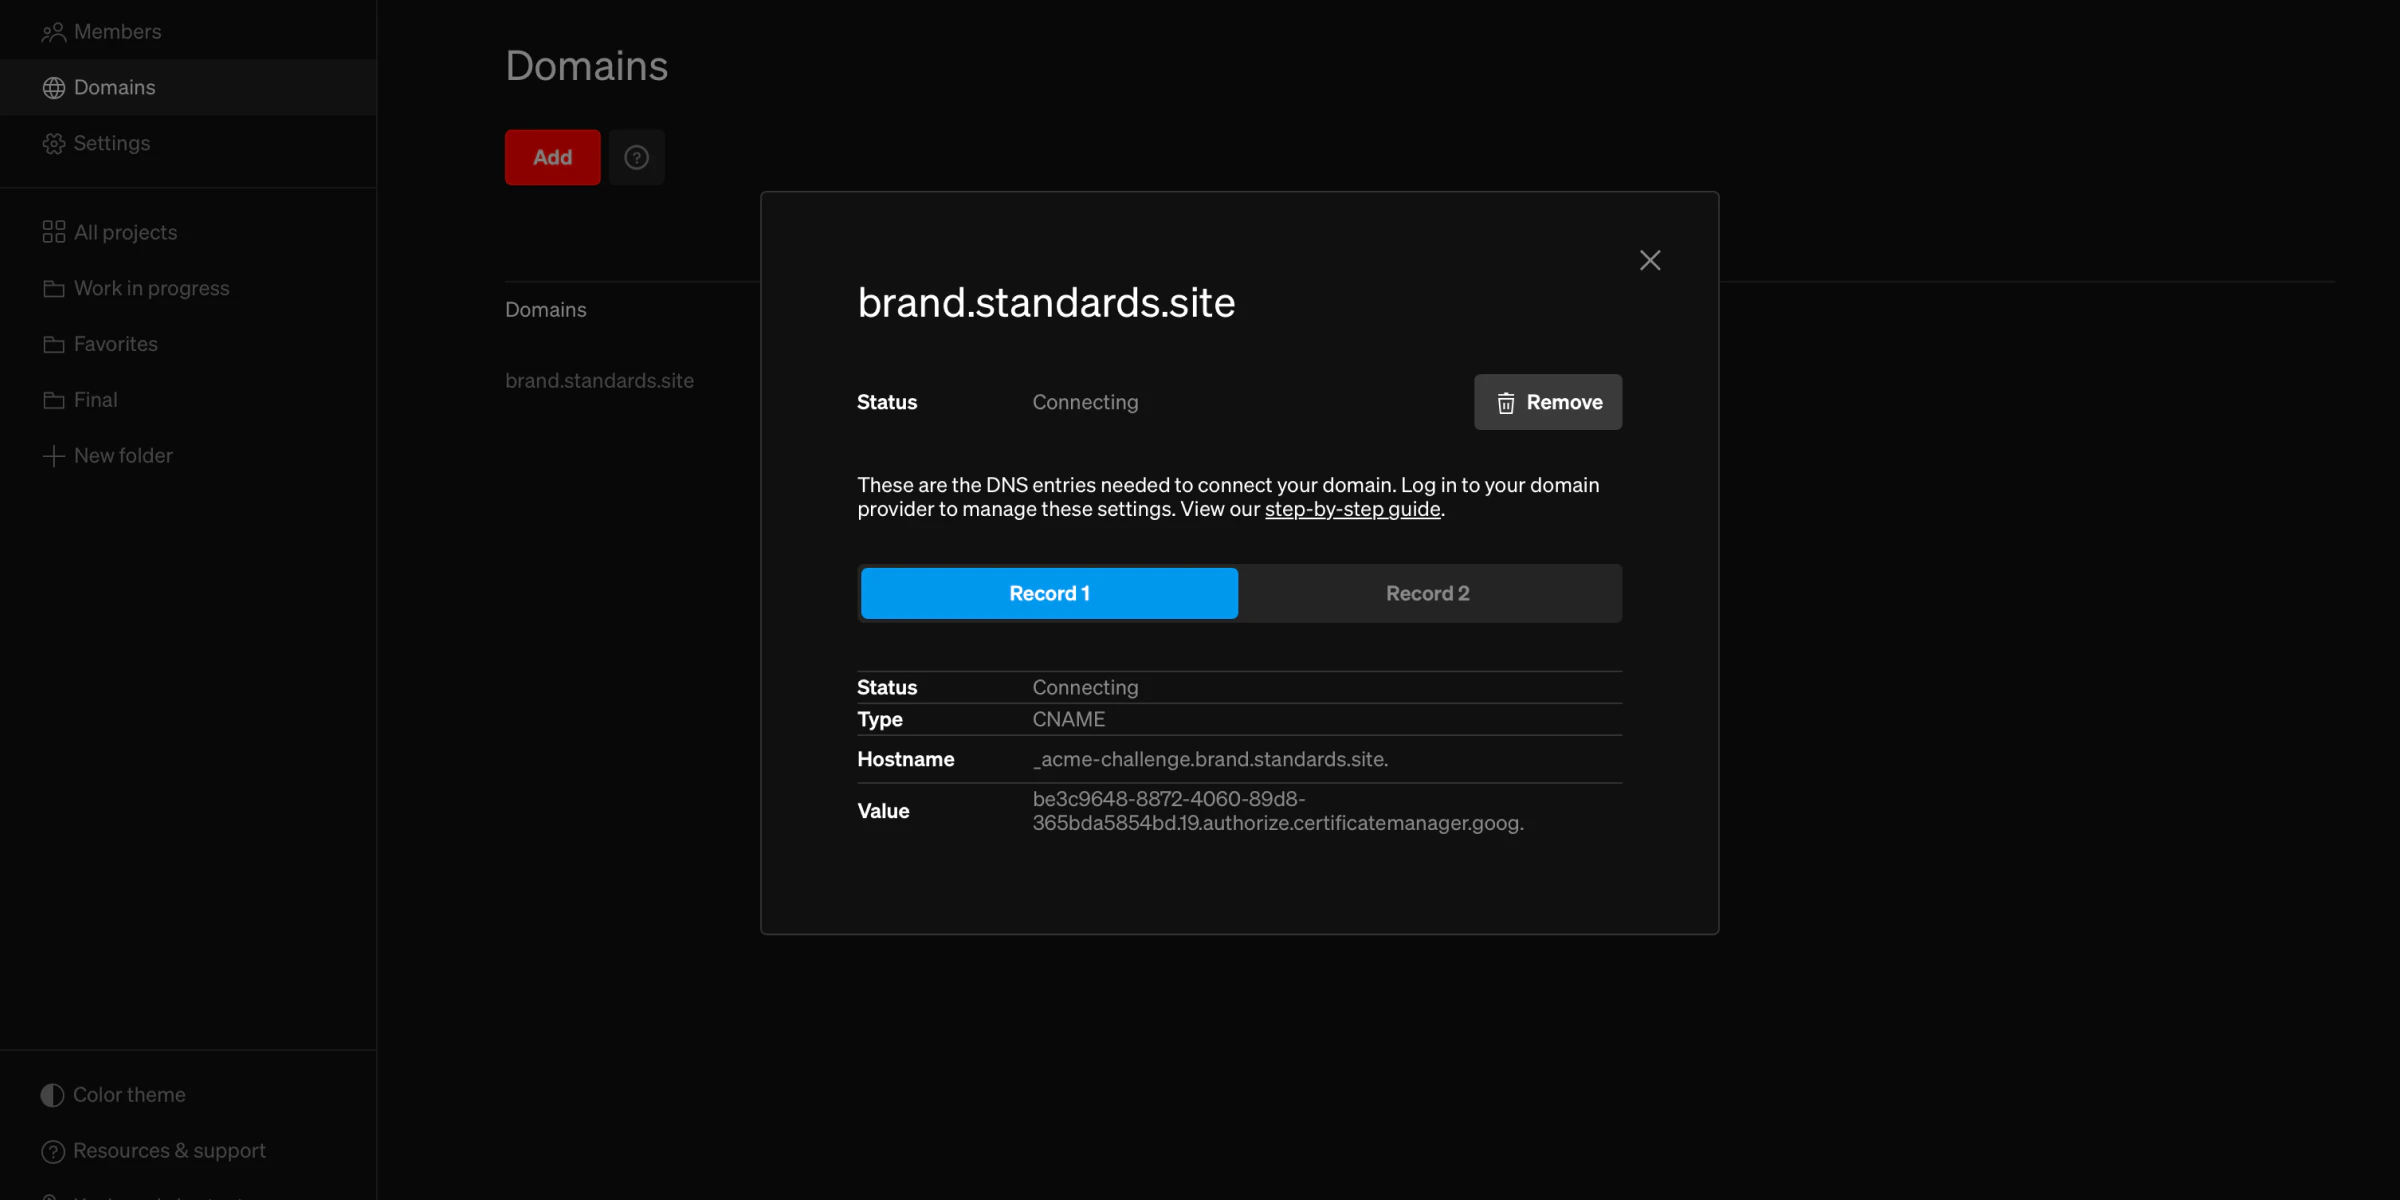Open the Members section icon

pos(54,31)
